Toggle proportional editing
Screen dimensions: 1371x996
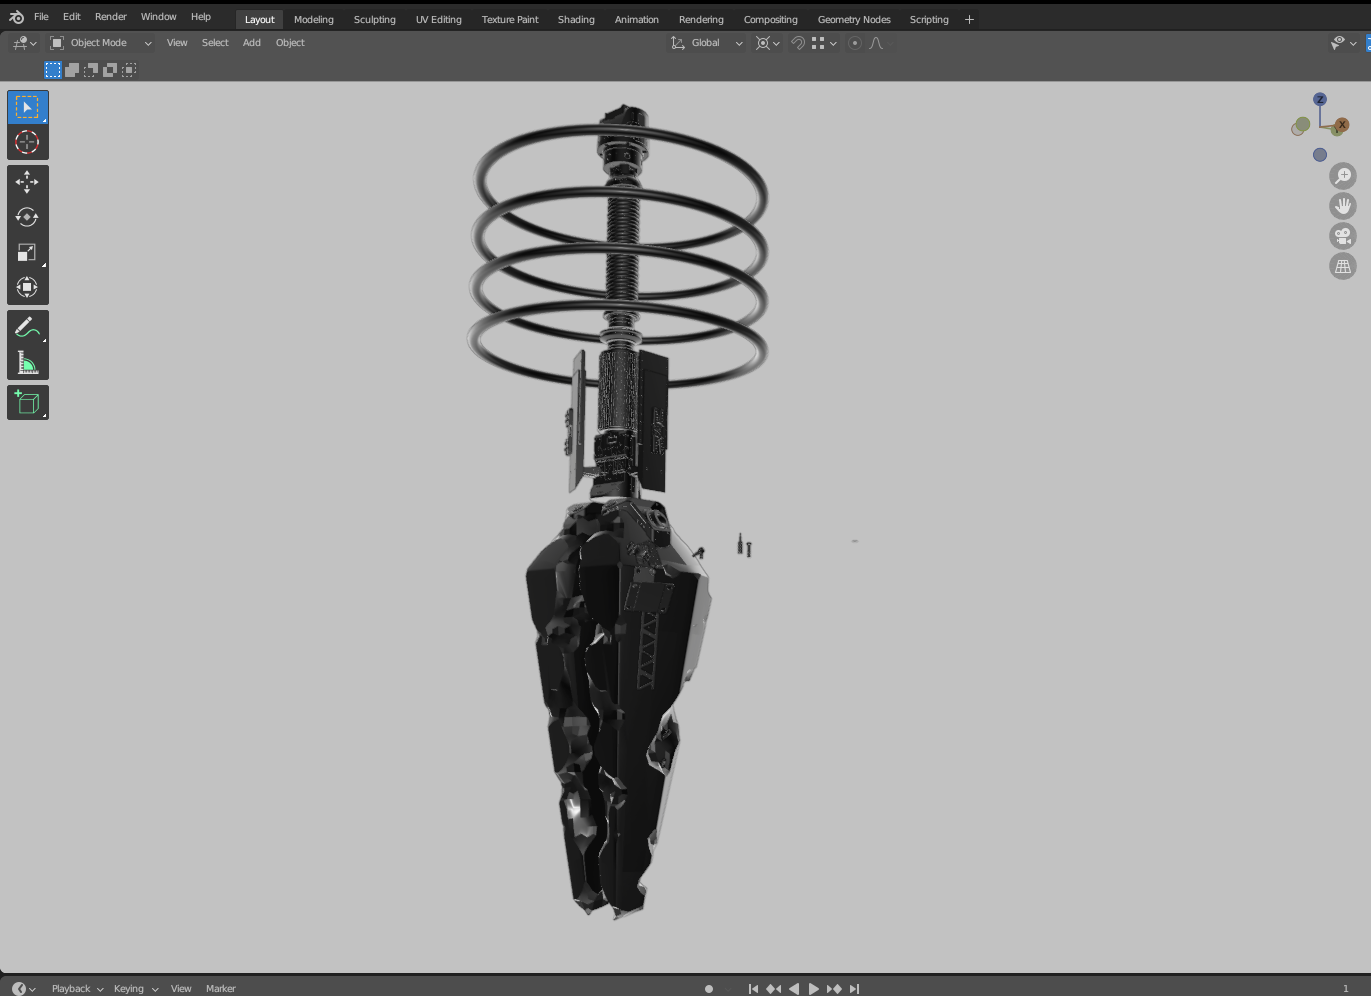tap(855, 43)
